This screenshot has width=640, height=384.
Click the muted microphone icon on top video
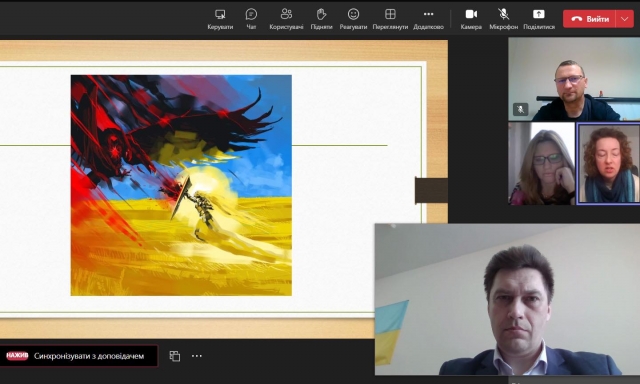[x=520, y=109]
